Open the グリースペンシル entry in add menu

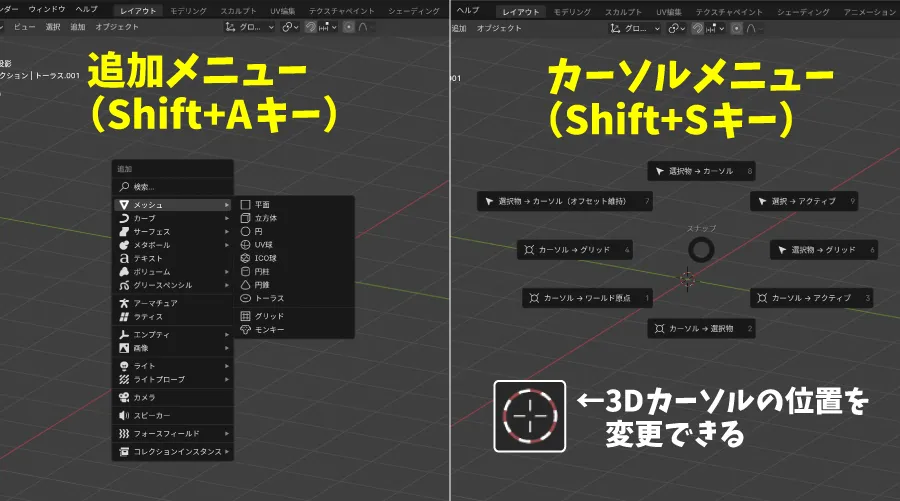173,285
